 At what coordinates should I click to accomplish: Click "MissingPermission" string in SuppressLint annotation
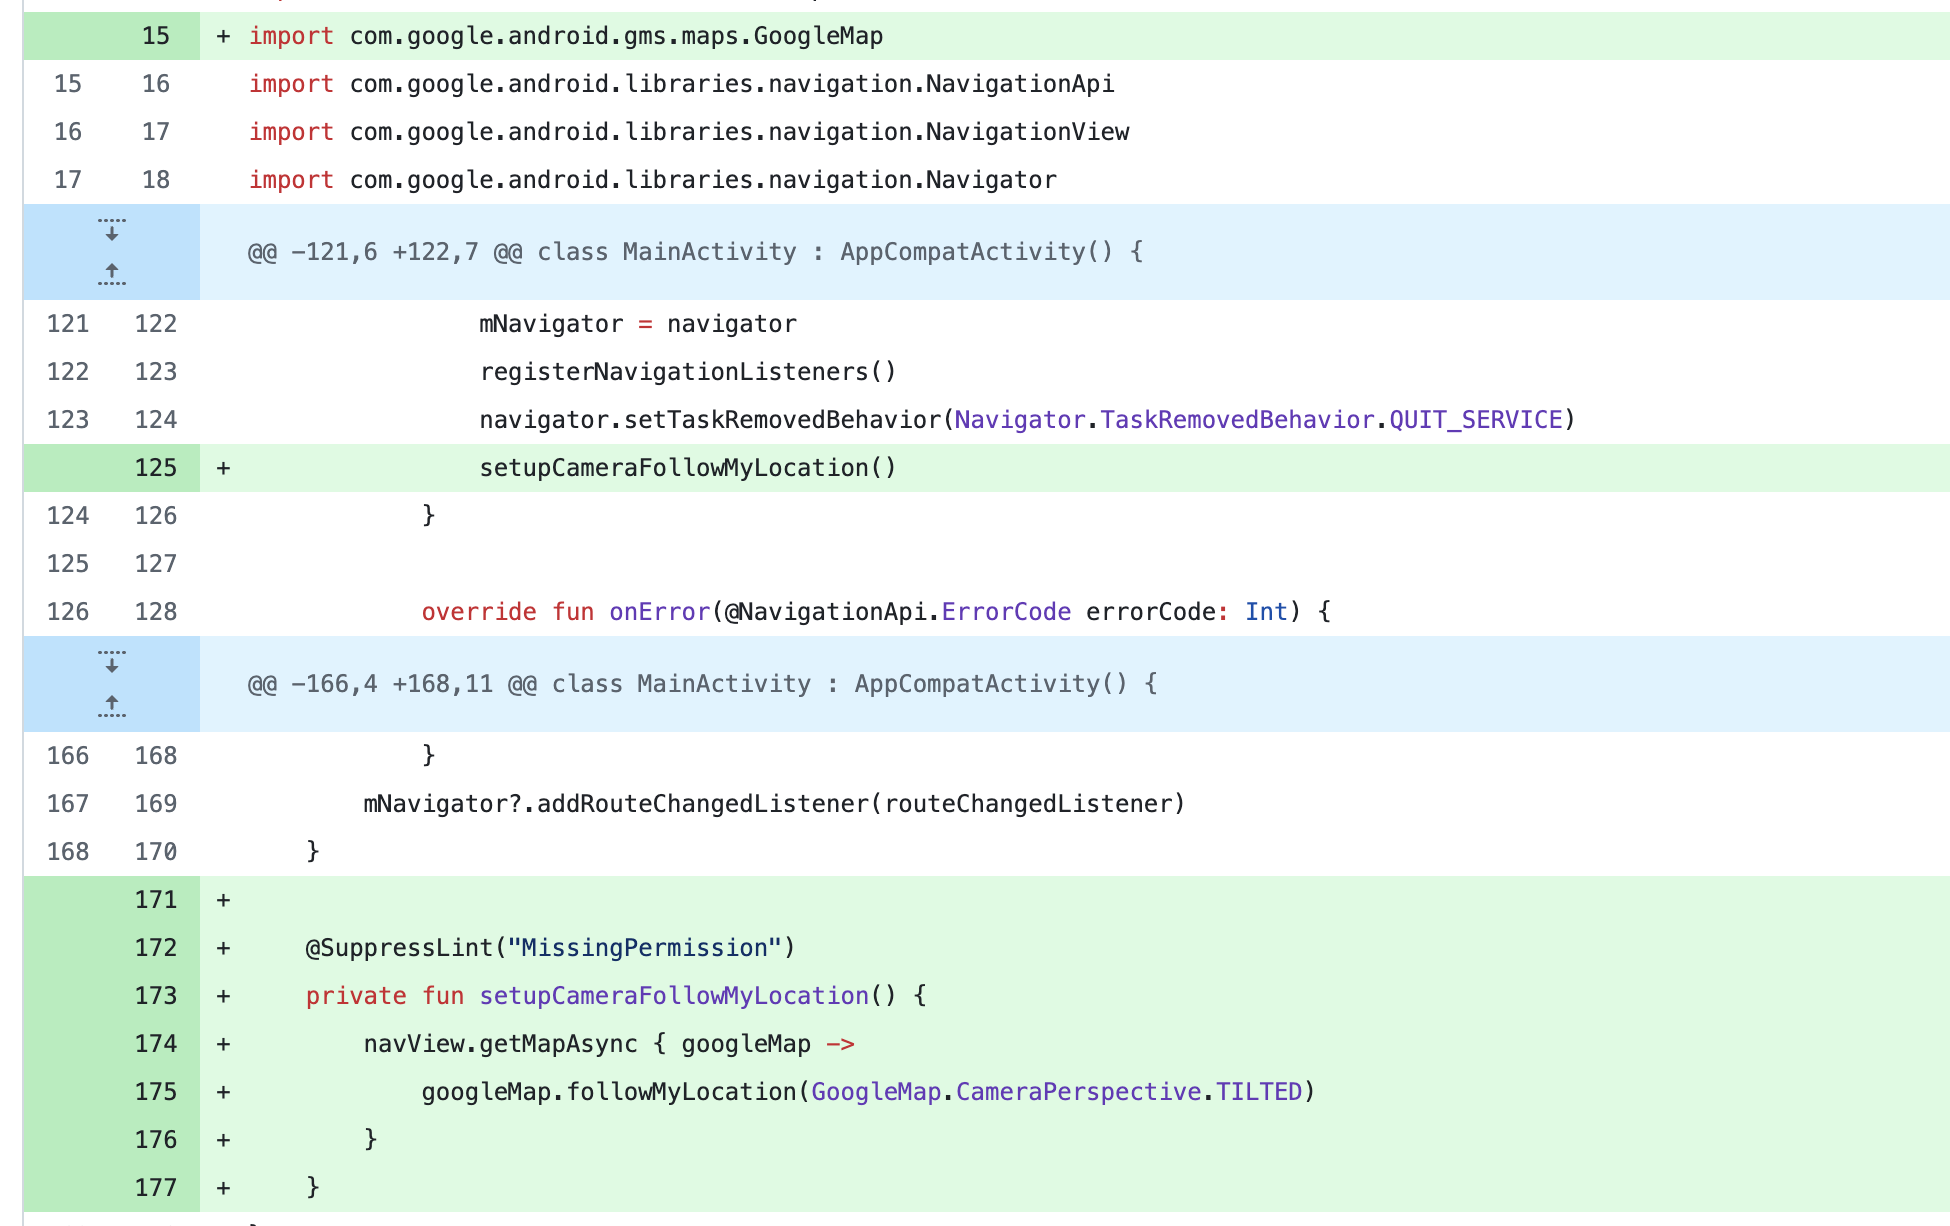pyautogui.click(x=644, y=948)
